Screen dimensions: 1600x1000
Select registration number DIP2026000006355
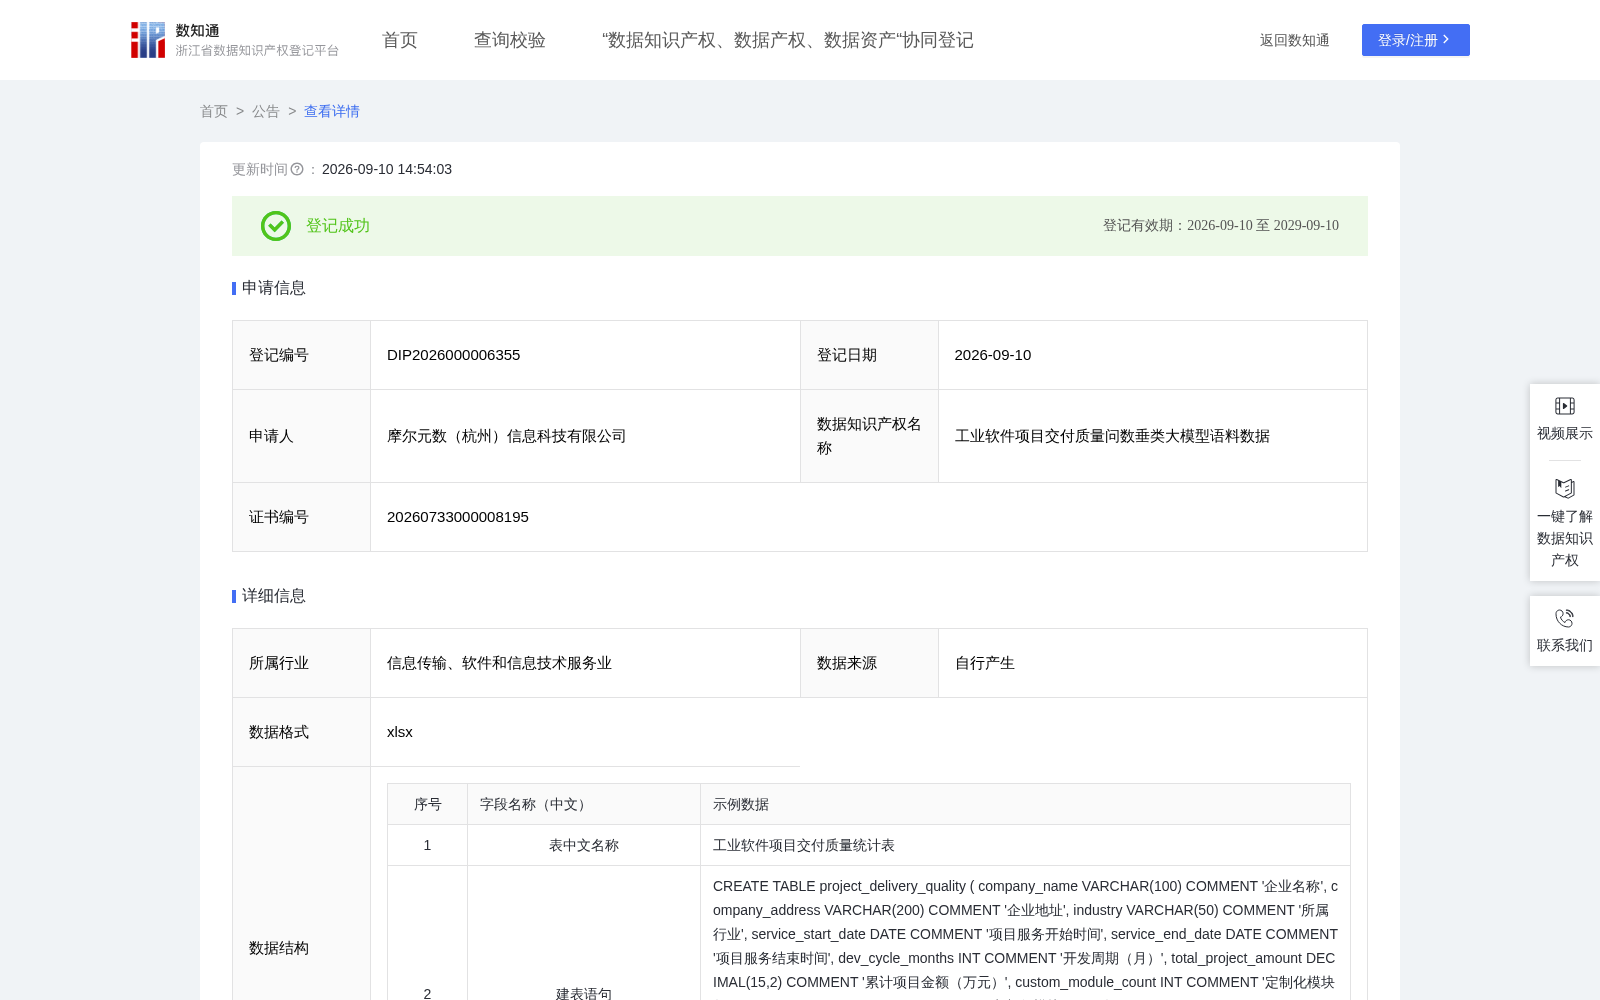pos(454,355)
